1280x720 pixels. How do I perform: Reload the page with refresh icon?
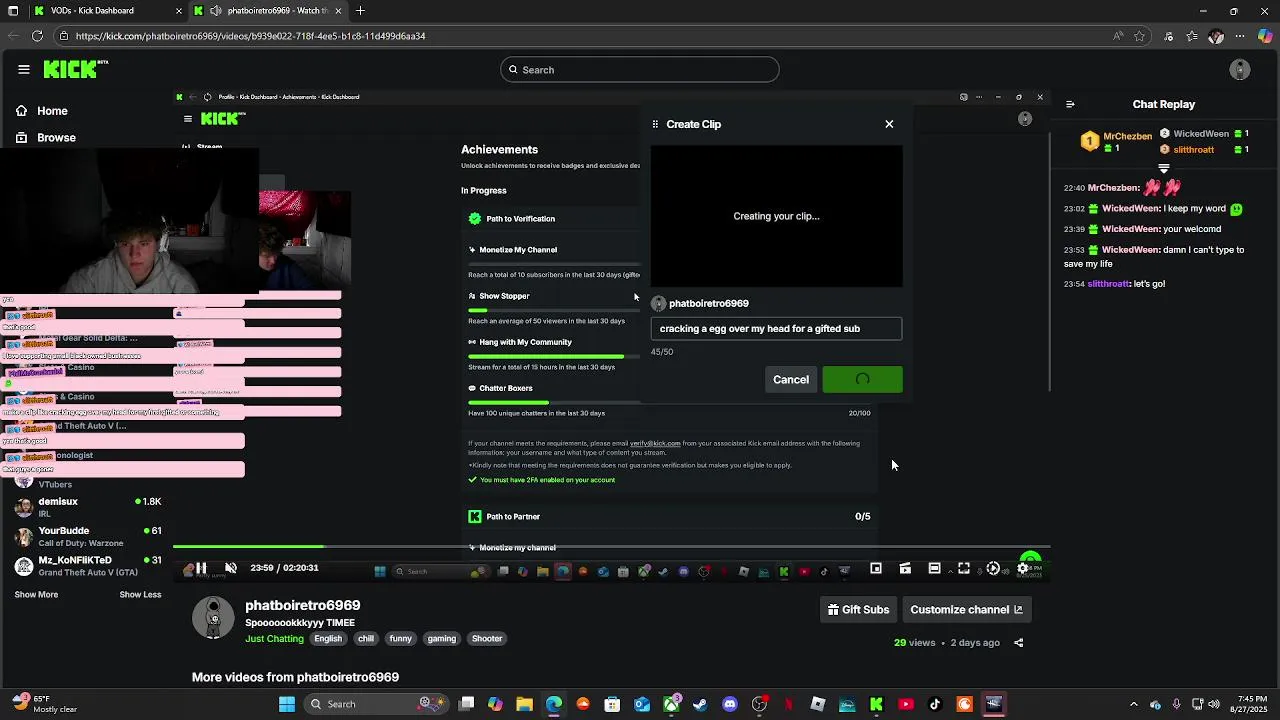[37, 36]
